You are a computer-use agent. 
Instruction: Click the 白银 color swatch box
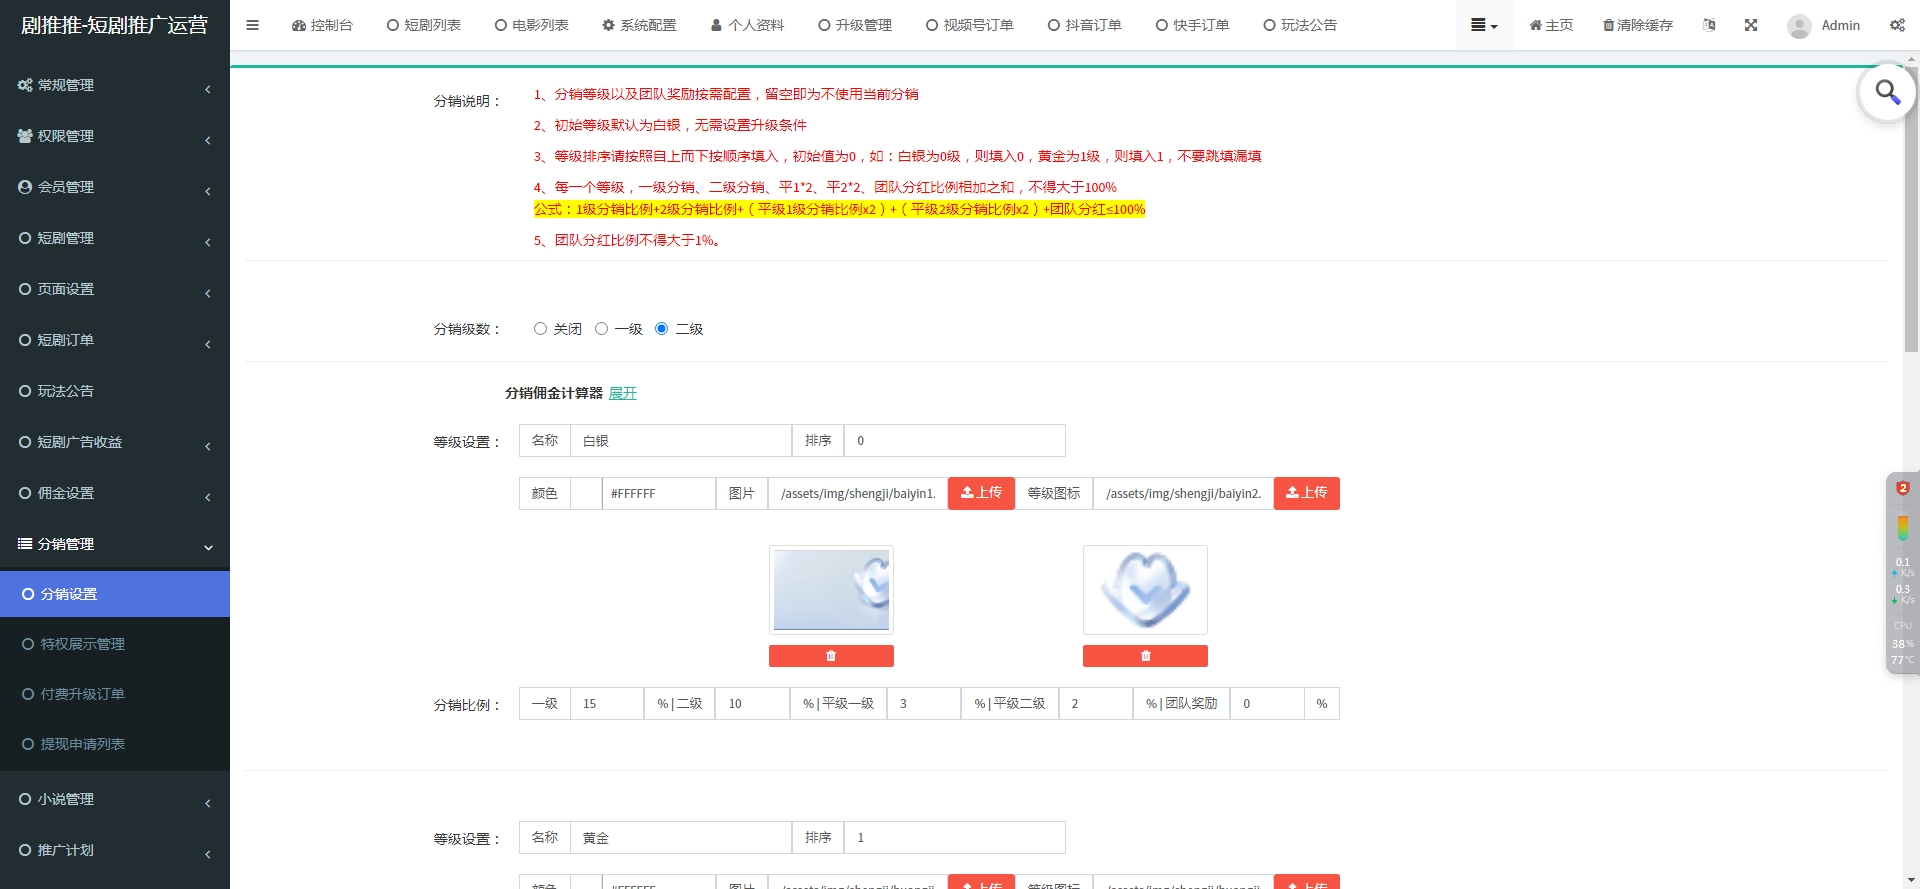(x=585, y=493)
